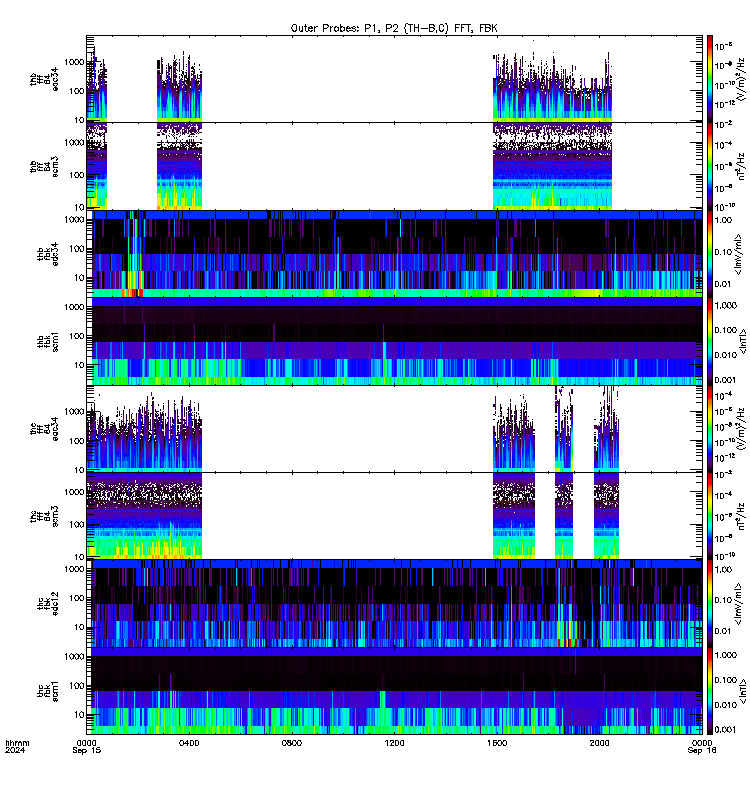Viewport: 750px width, 800px height.
Task: Click the '0800' time axis label
Action: [292, 743]
